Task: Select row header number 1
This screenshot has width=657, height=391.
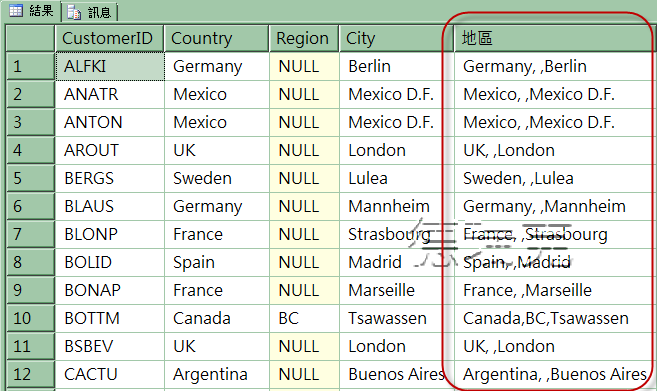Action: click(x=30, y=66)
